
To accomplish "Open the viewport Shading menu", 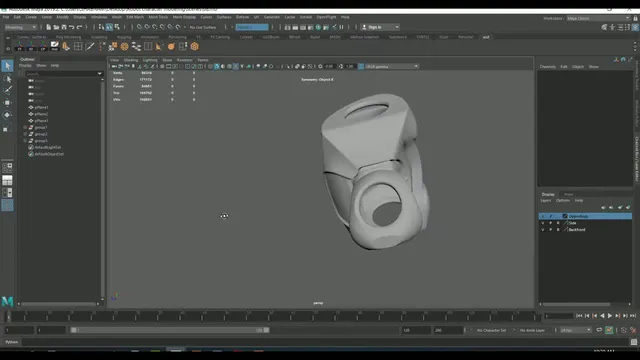I will coord(131,60).
